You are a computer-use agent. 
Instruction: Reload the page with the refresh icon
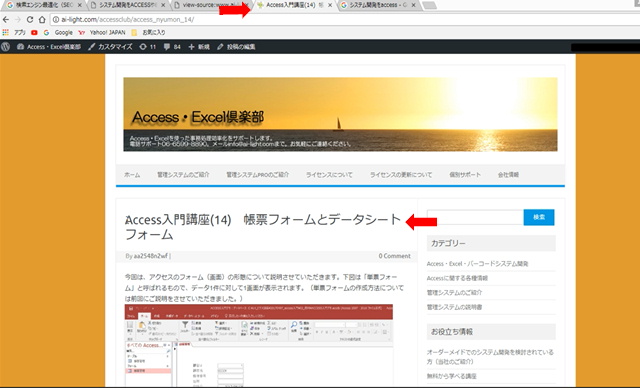click(30, 20)
